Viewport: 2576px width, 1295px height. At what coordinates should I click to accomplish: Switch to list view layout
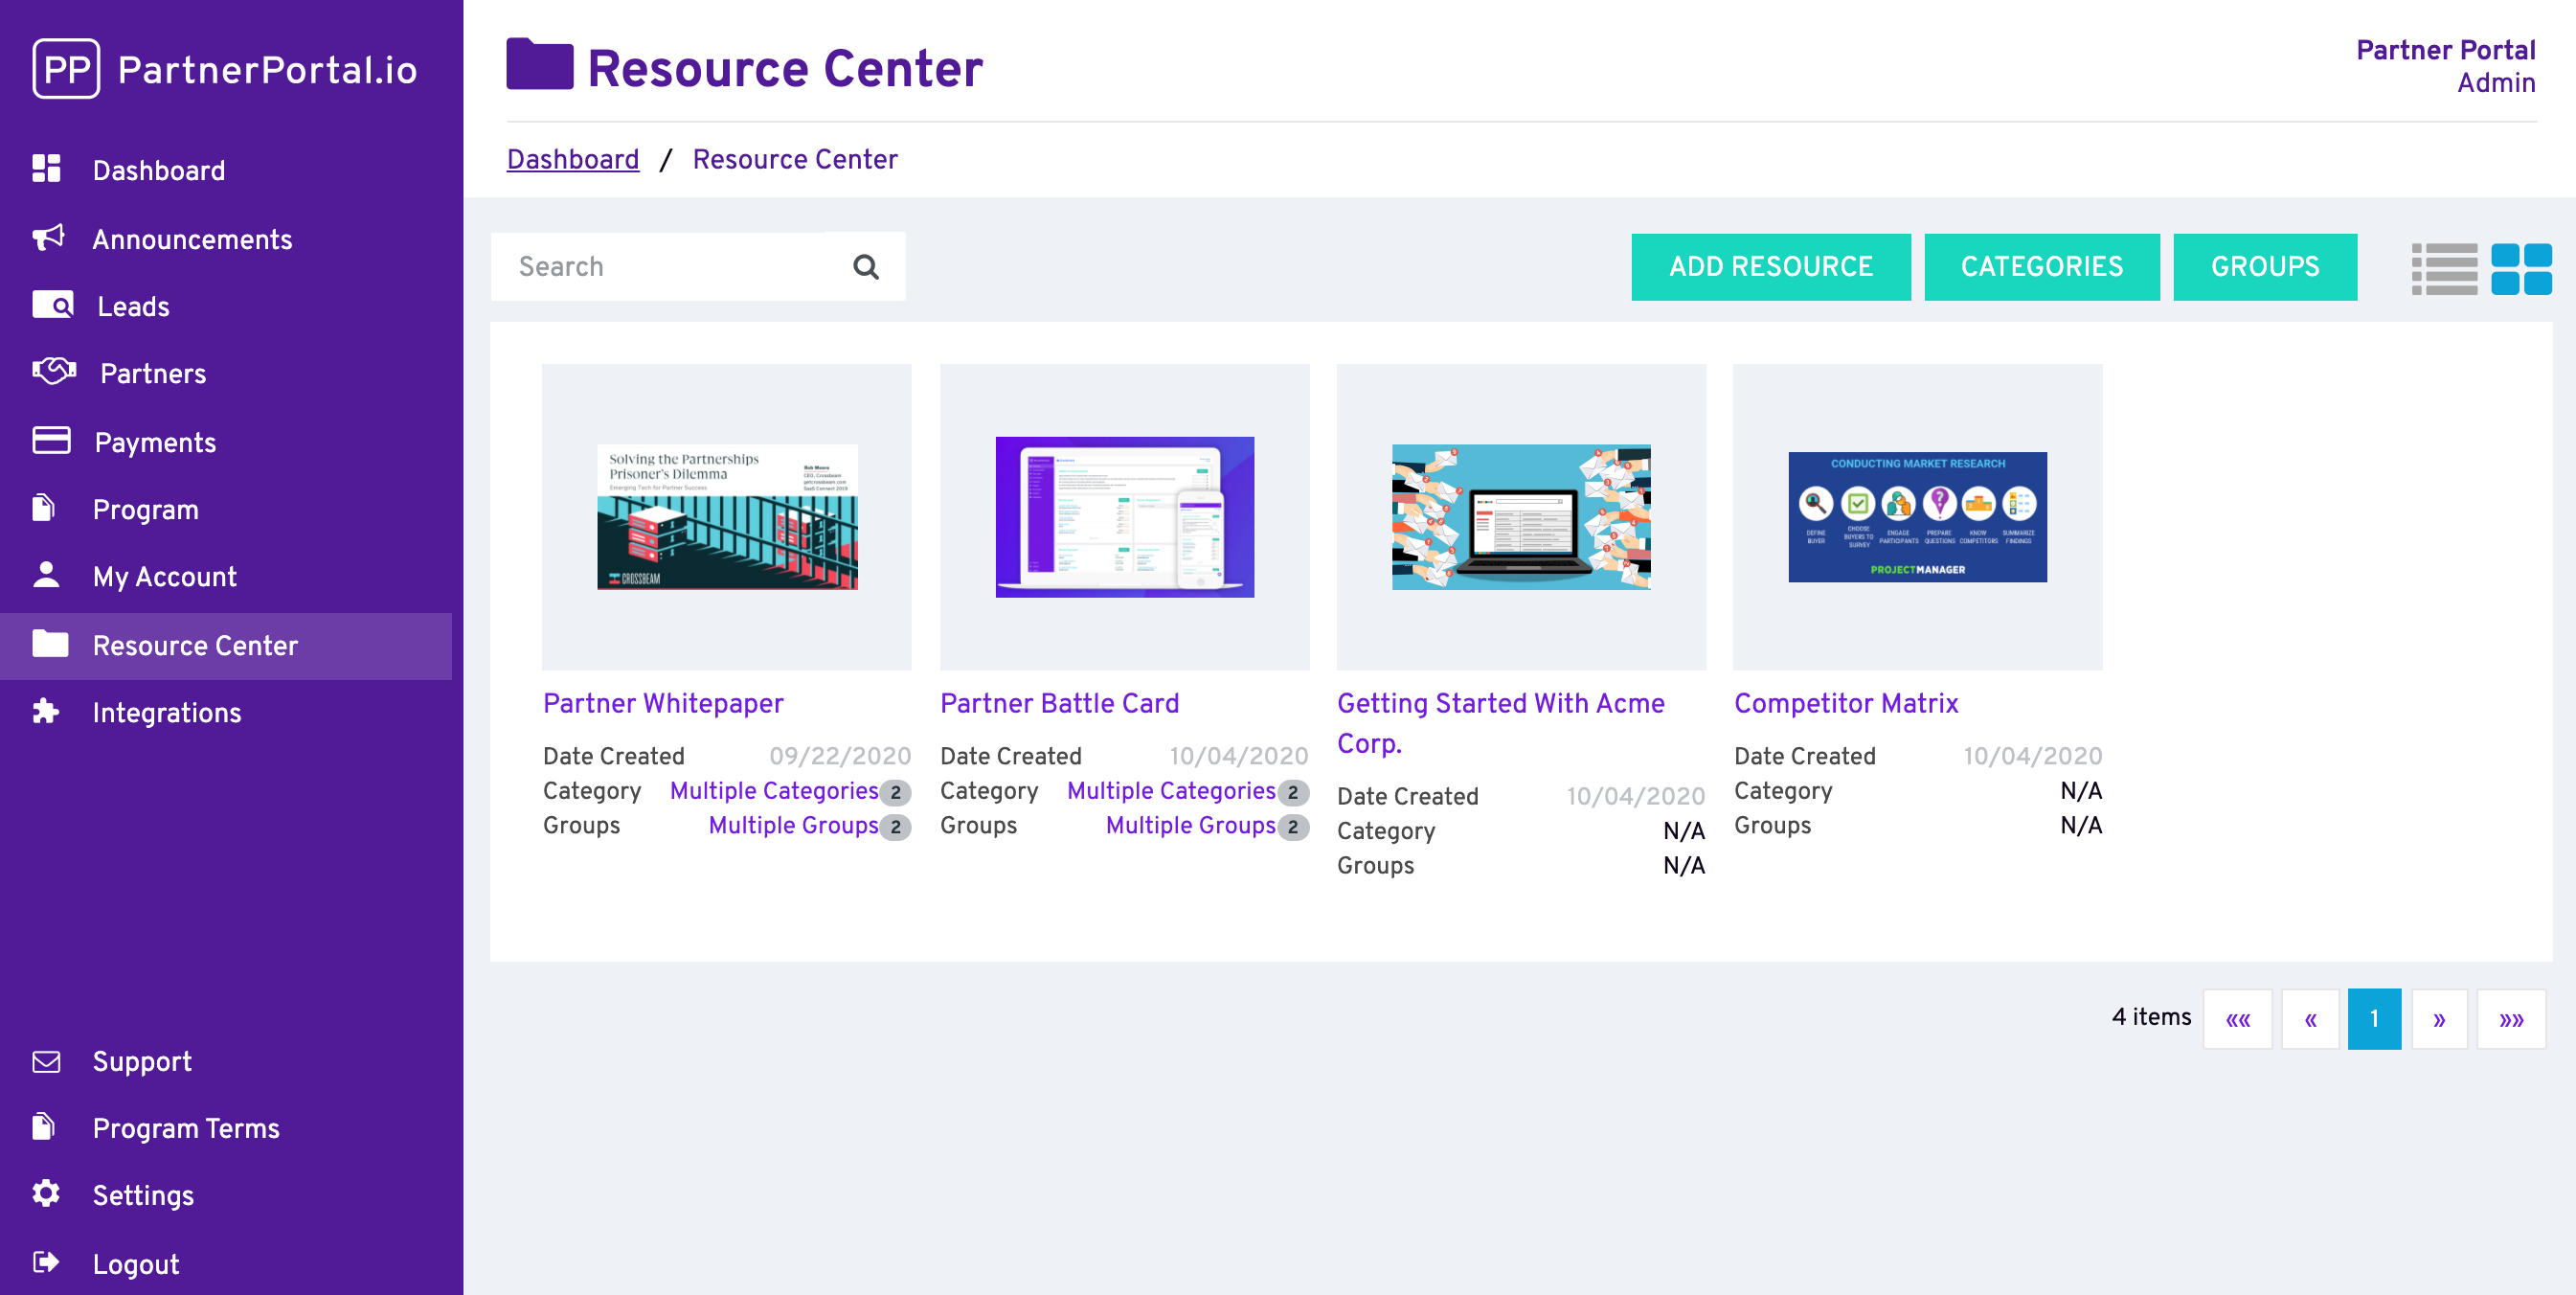pyautogui.click(x=2443, y=267)
